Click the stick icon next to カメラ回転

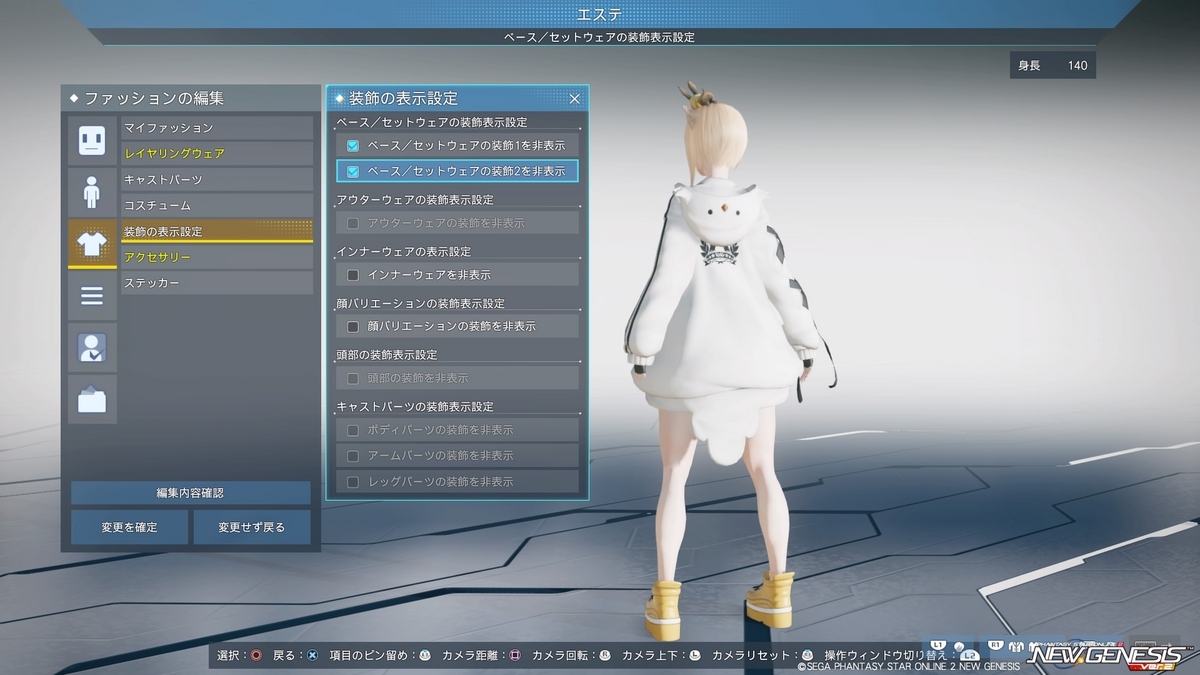[x=604, y=655]
